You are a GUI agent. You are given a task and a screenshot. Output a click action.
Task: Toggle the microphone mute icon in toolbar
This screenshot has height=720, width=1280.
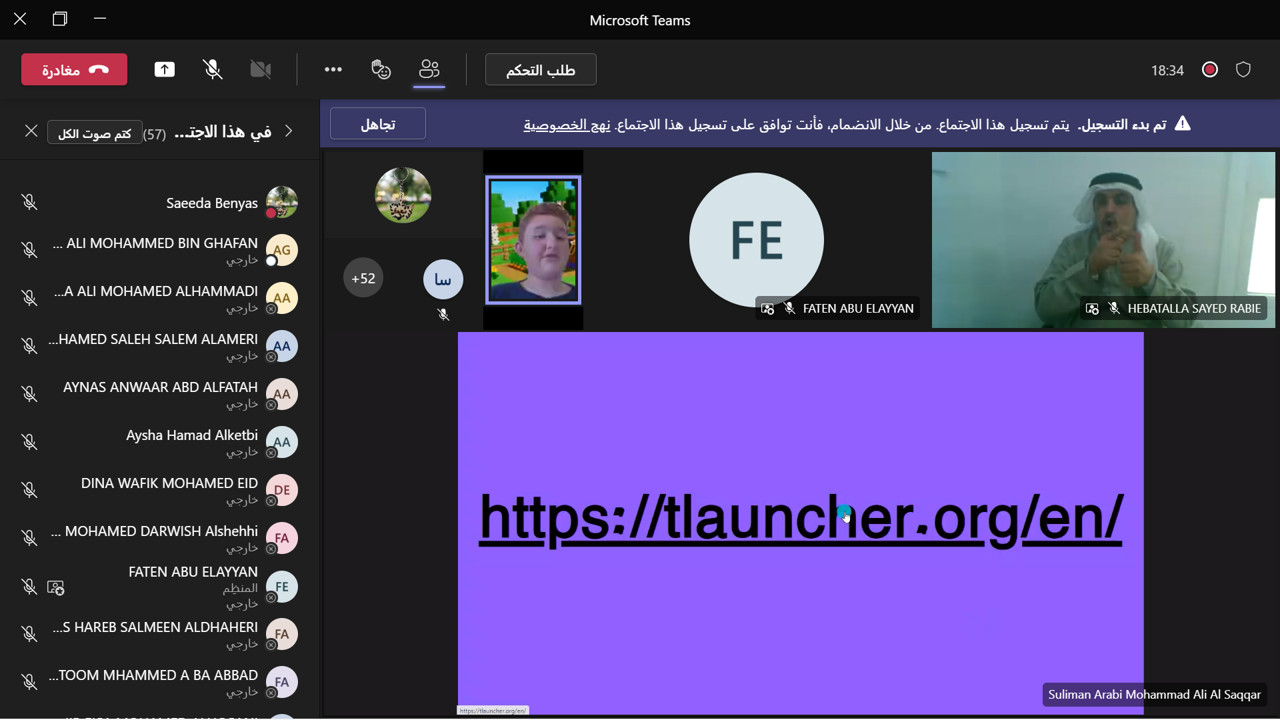212,70
